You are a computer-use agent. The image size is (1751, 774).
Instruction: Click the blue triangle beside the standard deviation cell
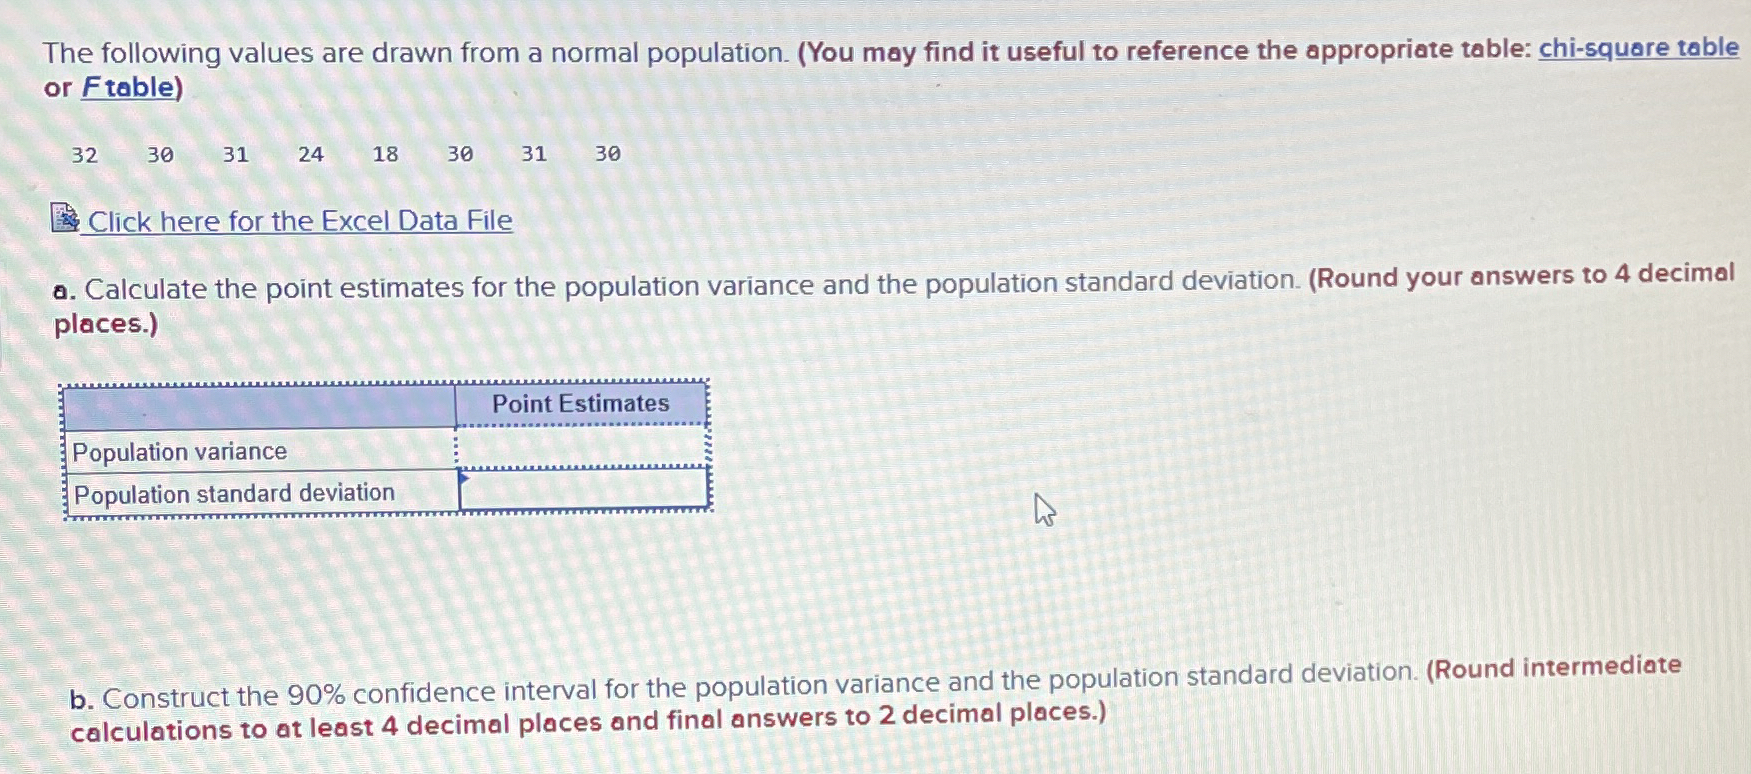(x=465, y=478)
